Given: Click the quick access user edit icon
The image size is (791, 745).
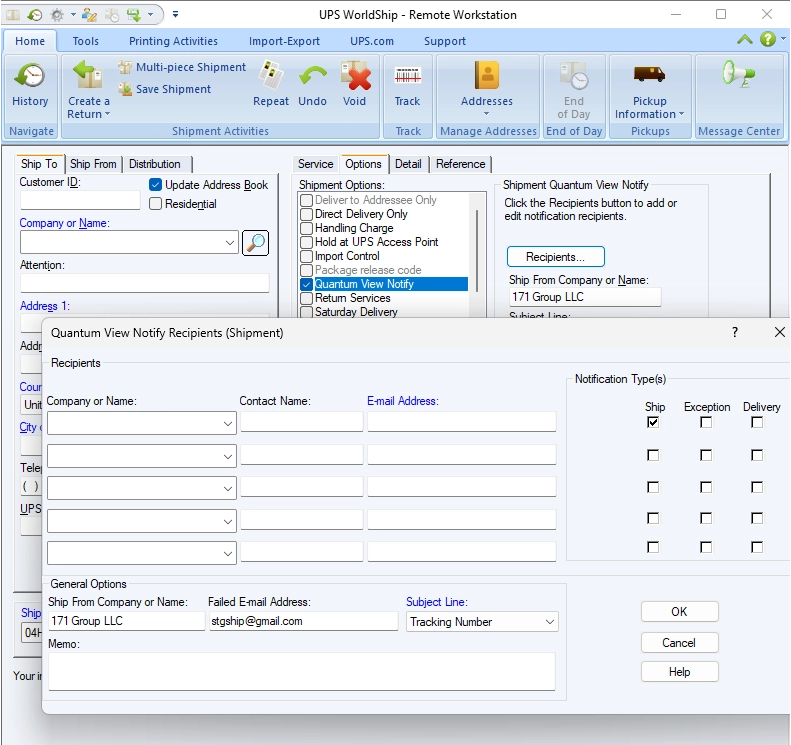Looking at the screenshot, I should (89, 15).
